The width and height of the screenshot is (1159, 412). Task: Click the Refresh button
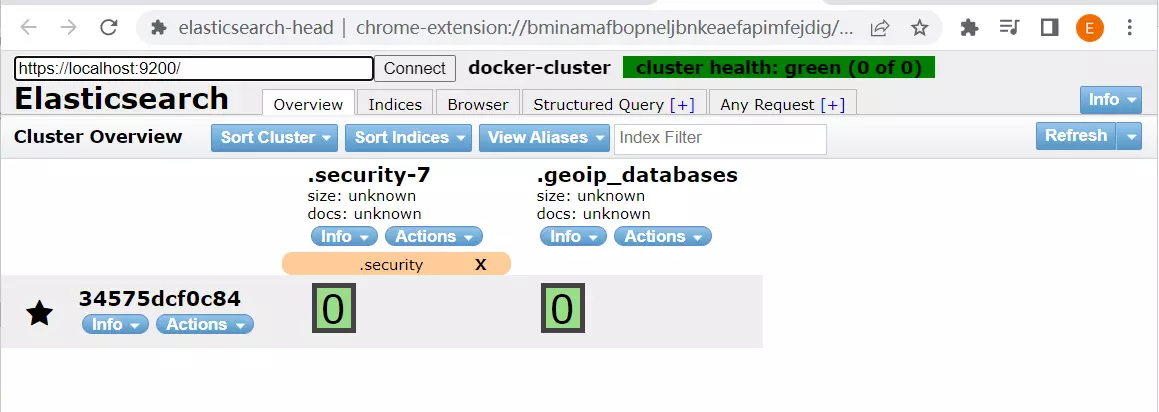(1075, 136)
